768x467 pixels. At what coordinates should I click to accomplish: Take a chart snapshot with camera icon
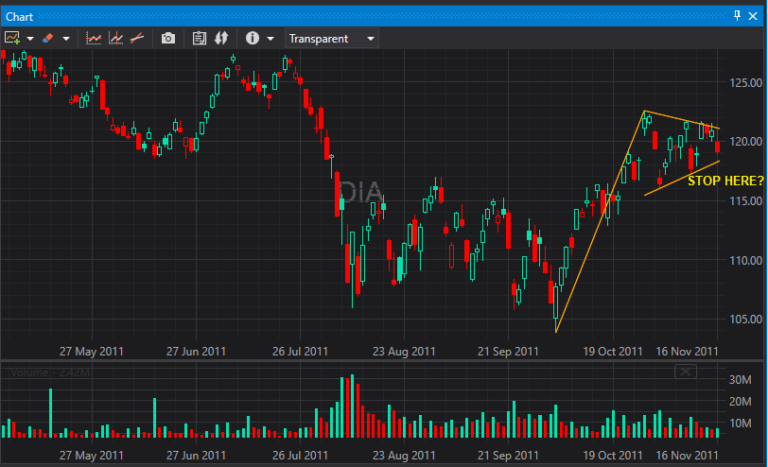168,38
